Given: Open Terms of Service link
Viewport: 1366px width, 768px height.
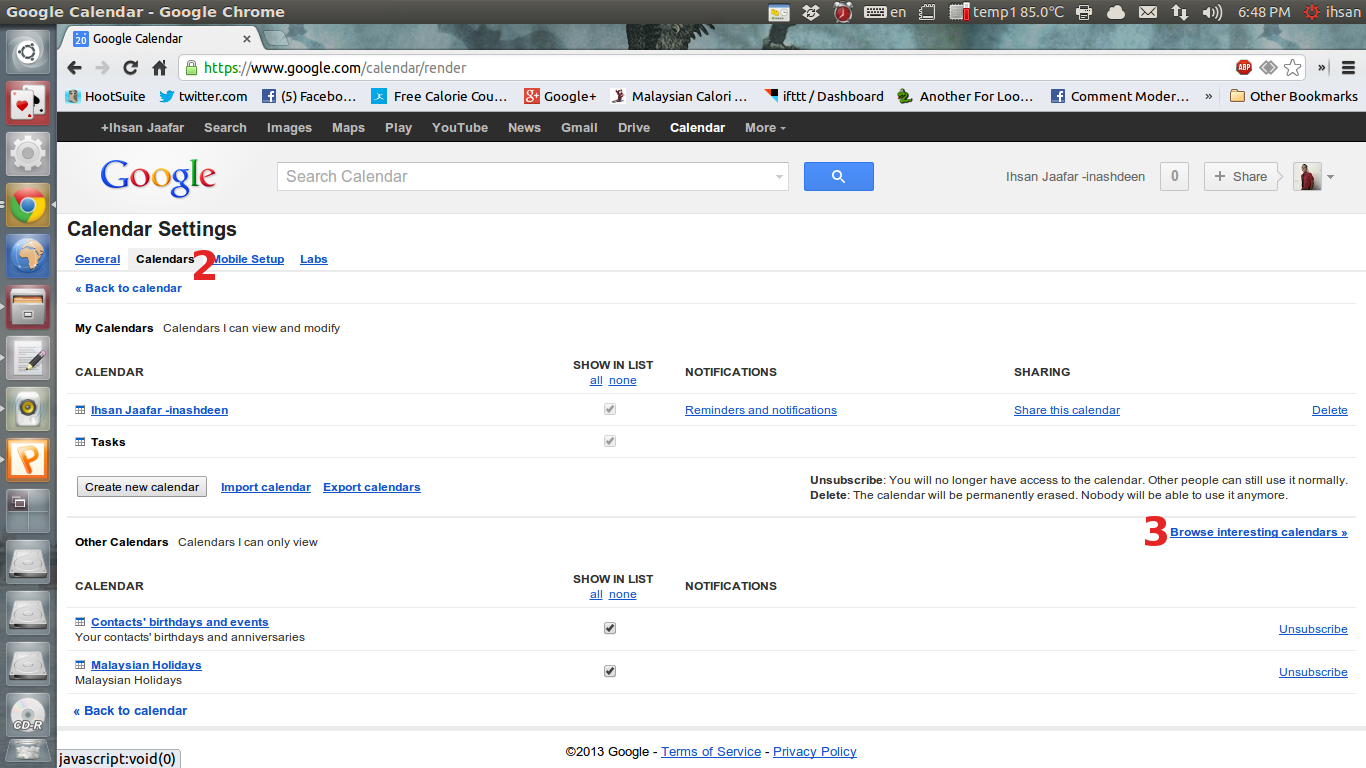Looking at the screenshot, I should (711, 752).
